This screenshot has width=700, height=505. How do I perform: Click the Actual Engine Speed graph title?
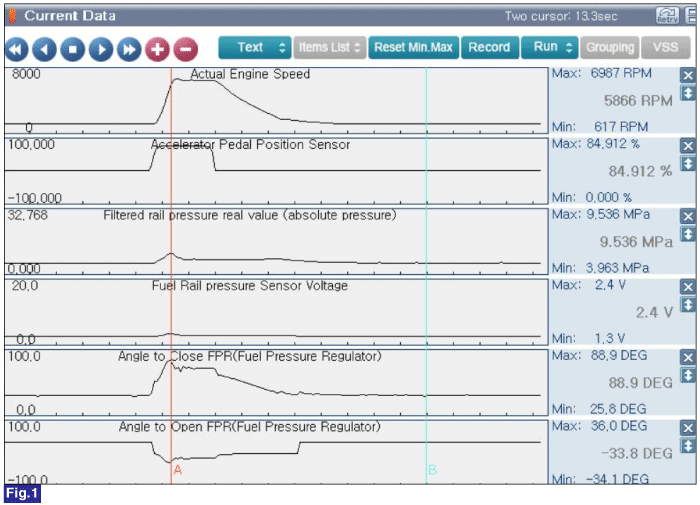coord(250,74)
